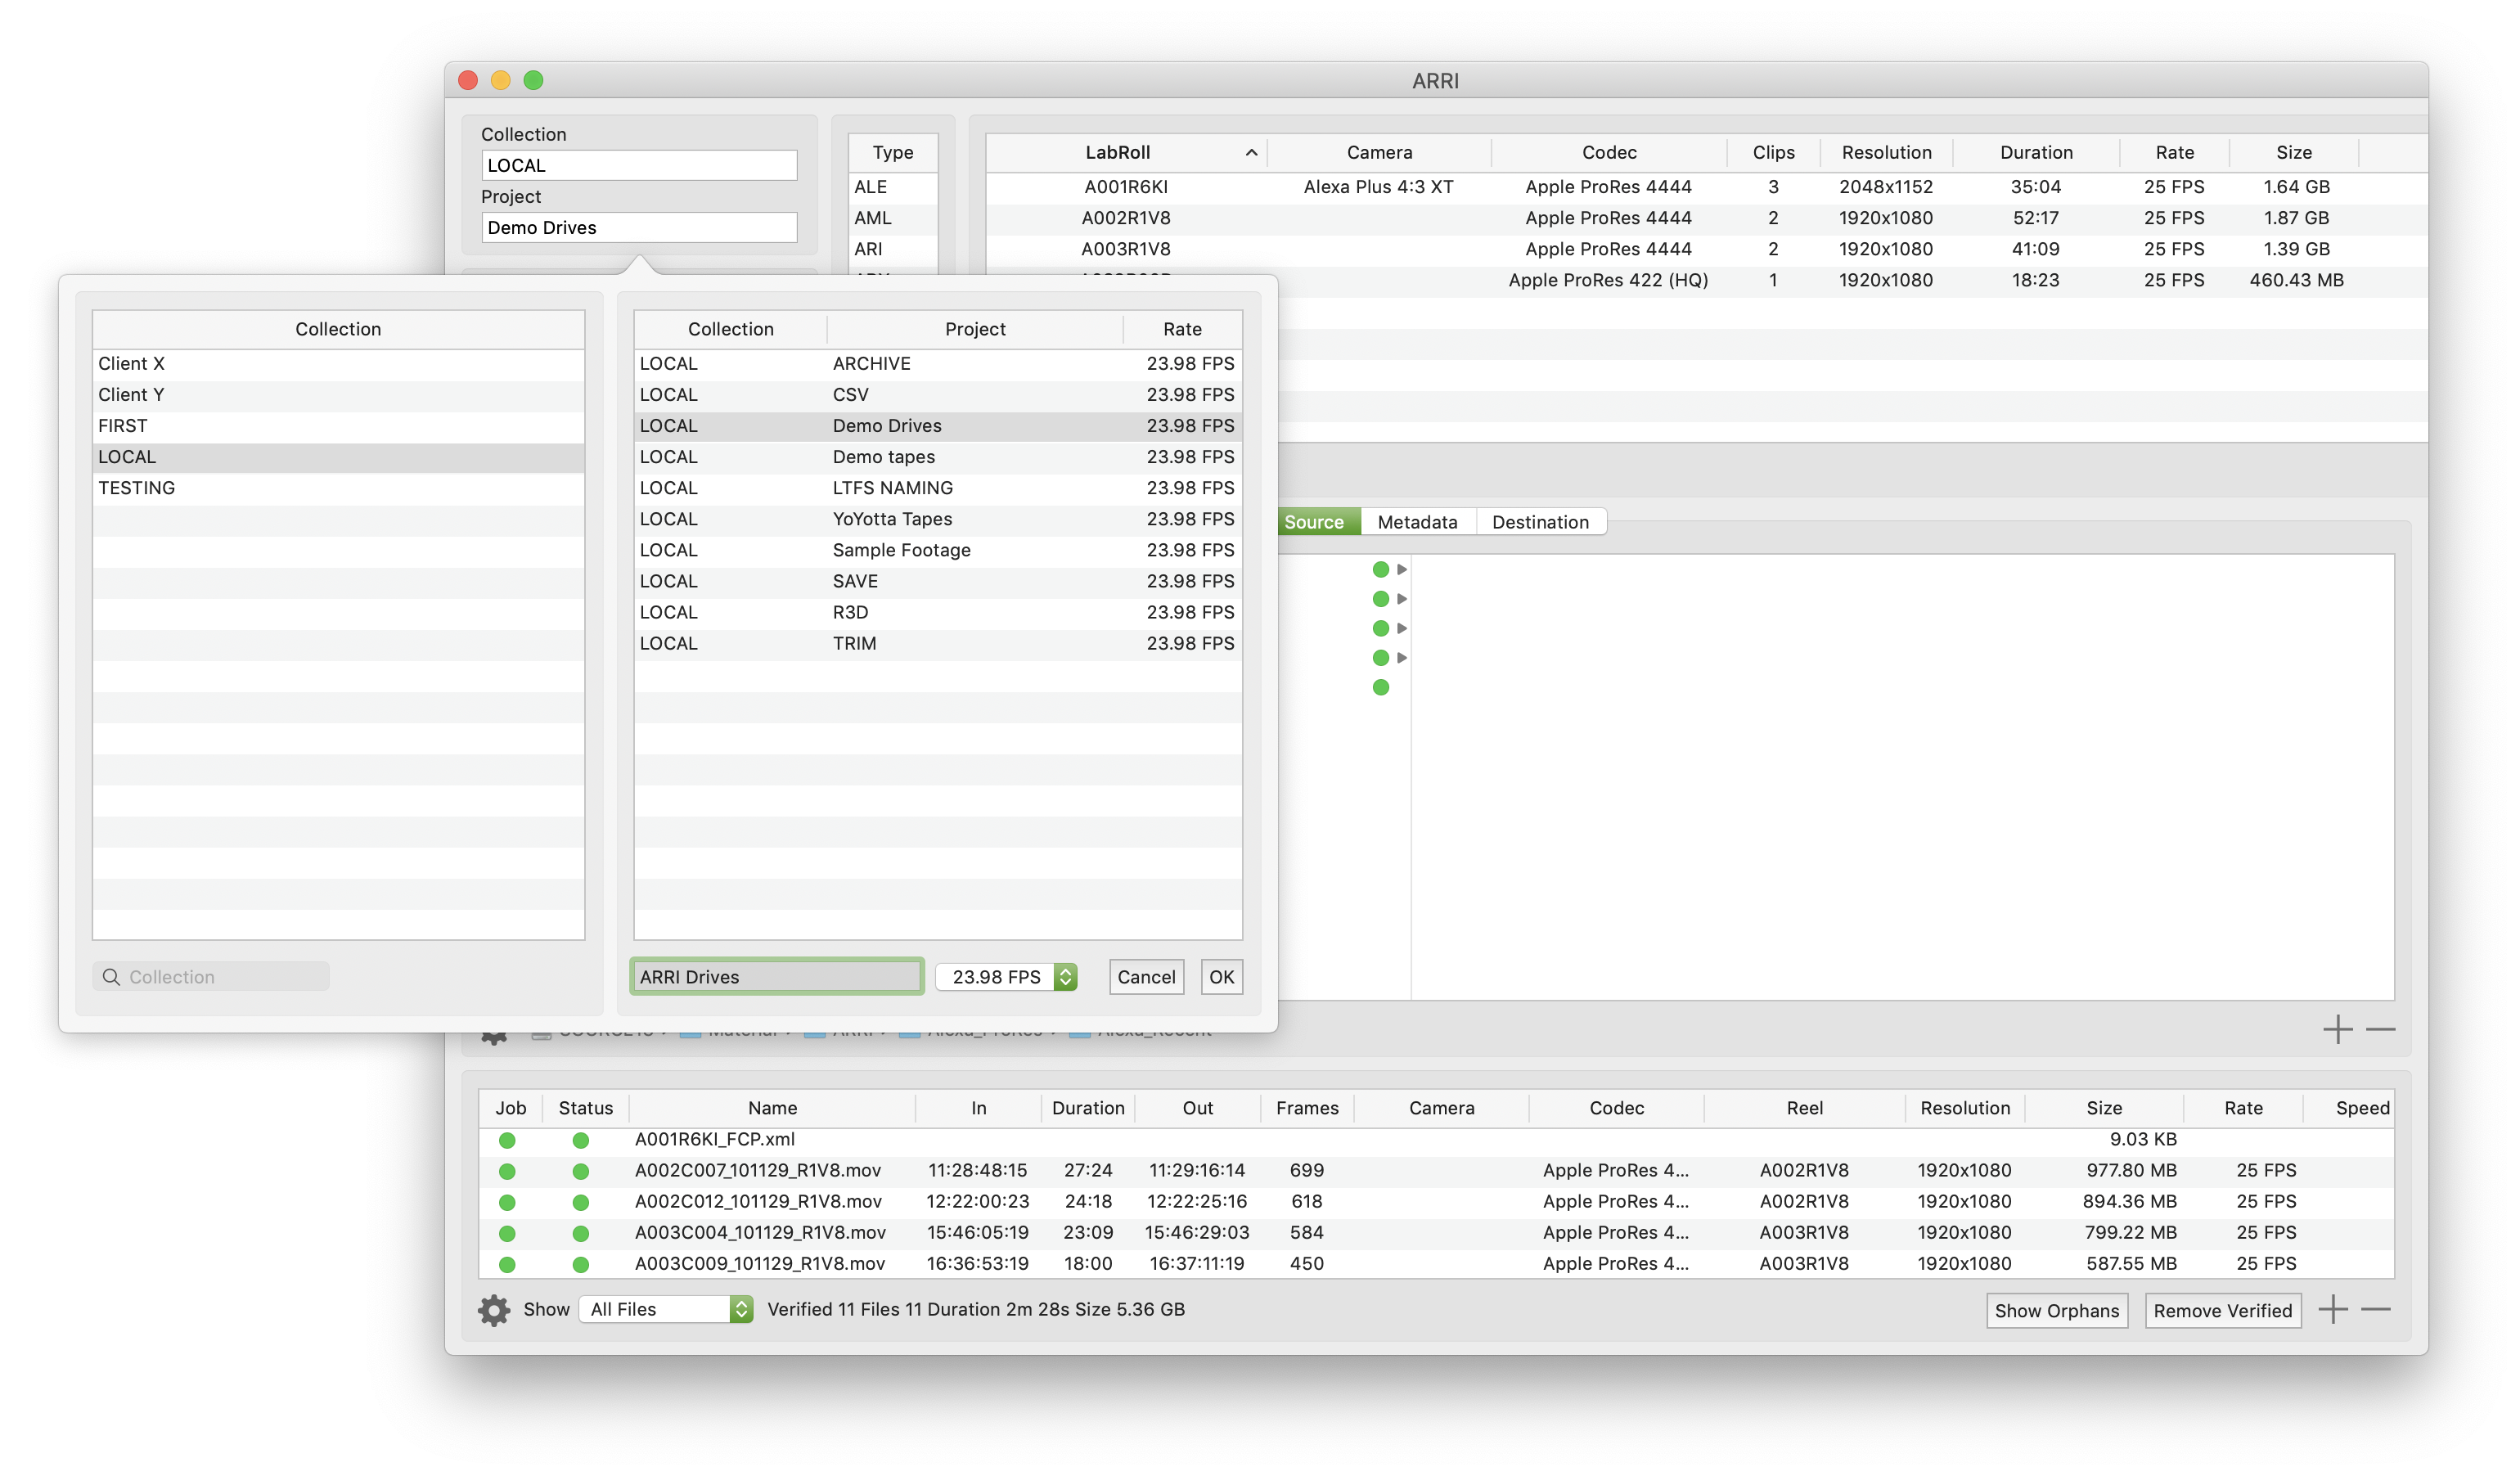
Task: Select the LTFS NAMING project row
Action: click(x=938, y=488)
